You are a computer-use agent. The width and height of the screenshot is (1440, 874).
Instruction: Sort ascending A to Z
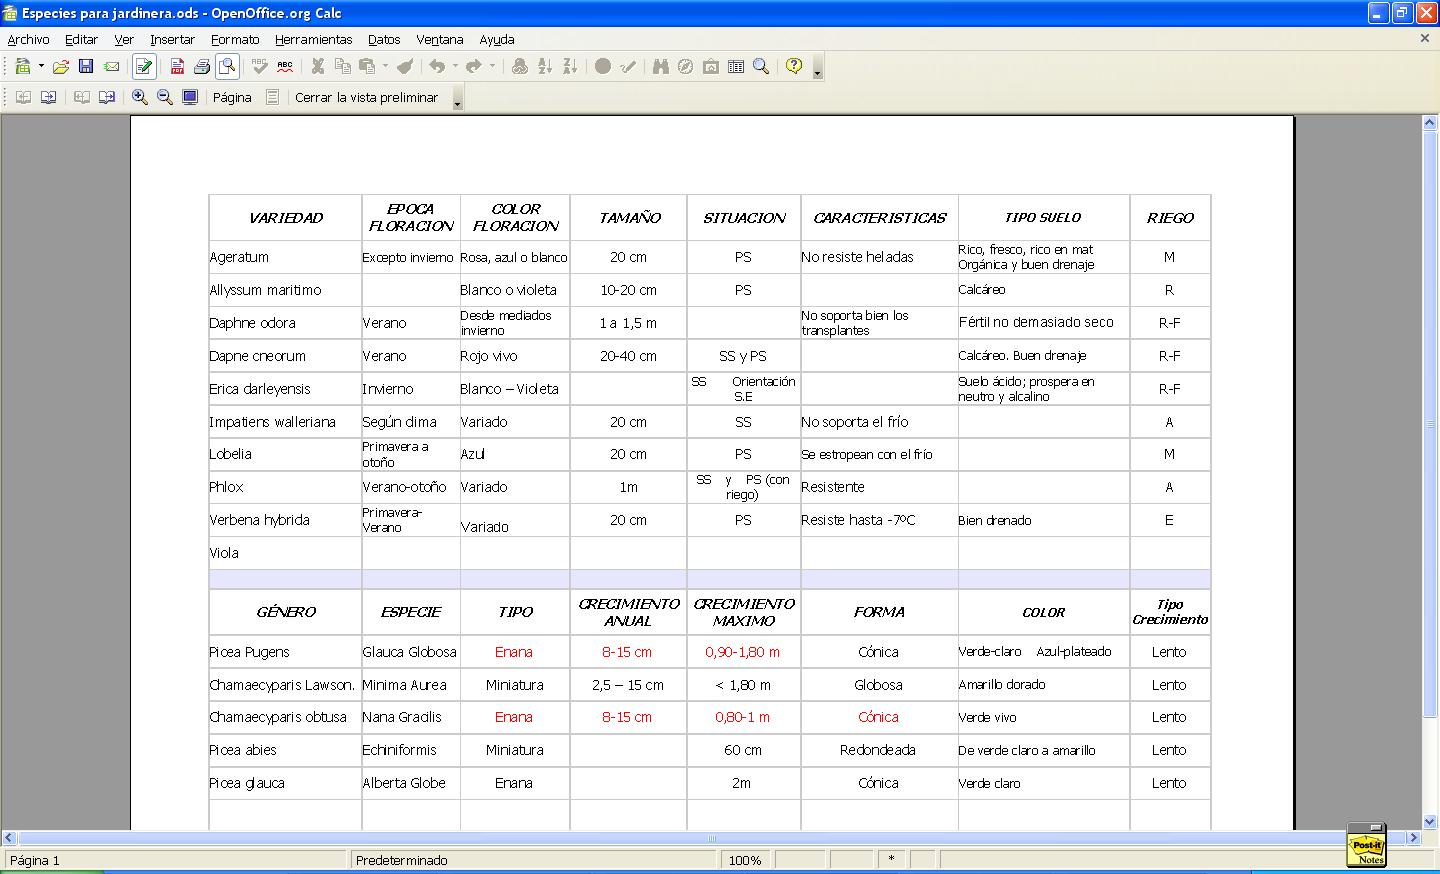545,67
